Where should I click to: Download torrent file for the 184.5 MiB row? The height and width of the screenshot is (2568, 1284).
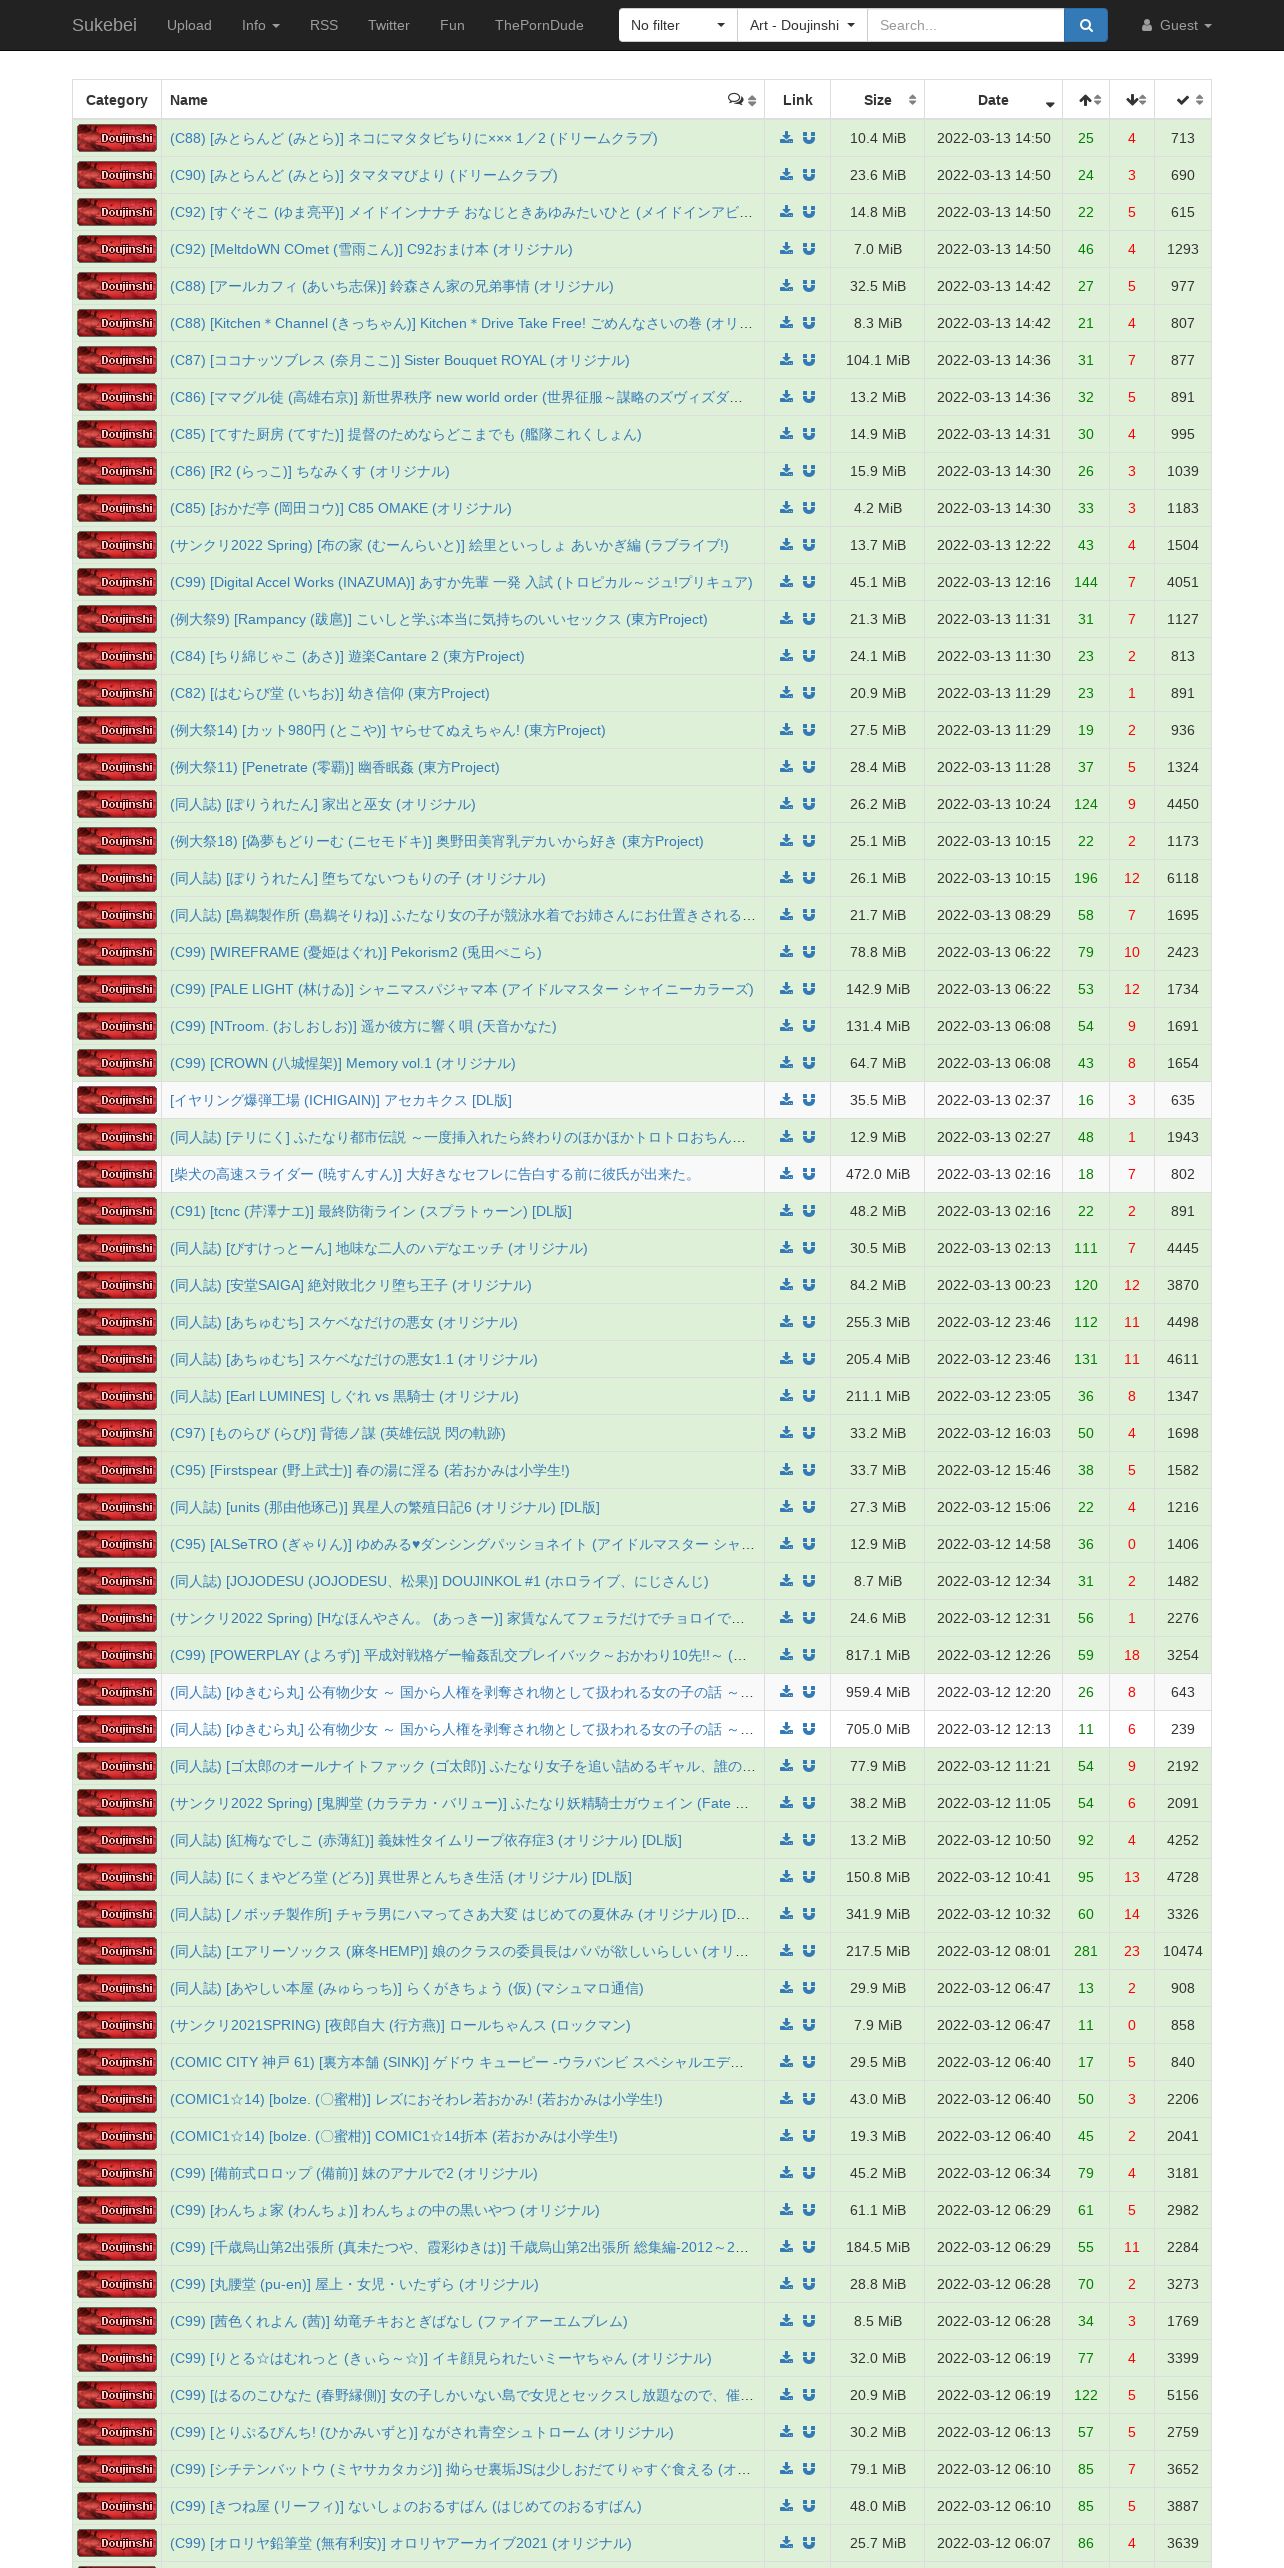click(x=787, y=2247)
